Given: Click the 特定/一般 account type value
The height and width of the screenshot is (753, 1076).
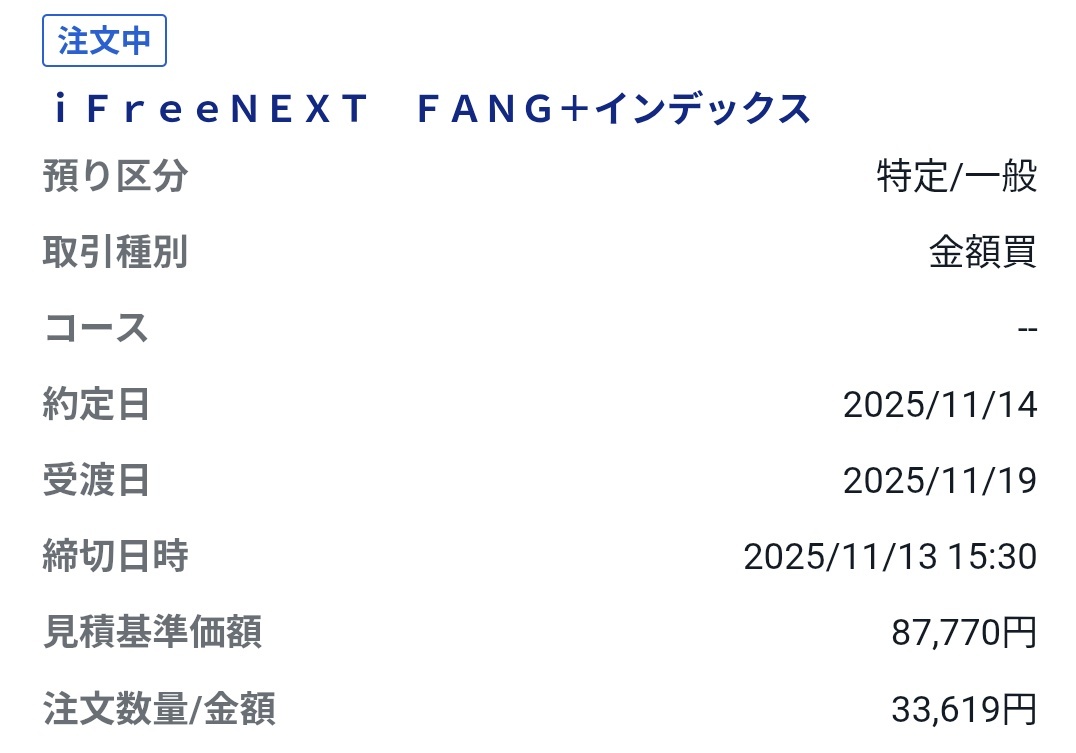Looking at the screenshot, I should pos(956,177).
